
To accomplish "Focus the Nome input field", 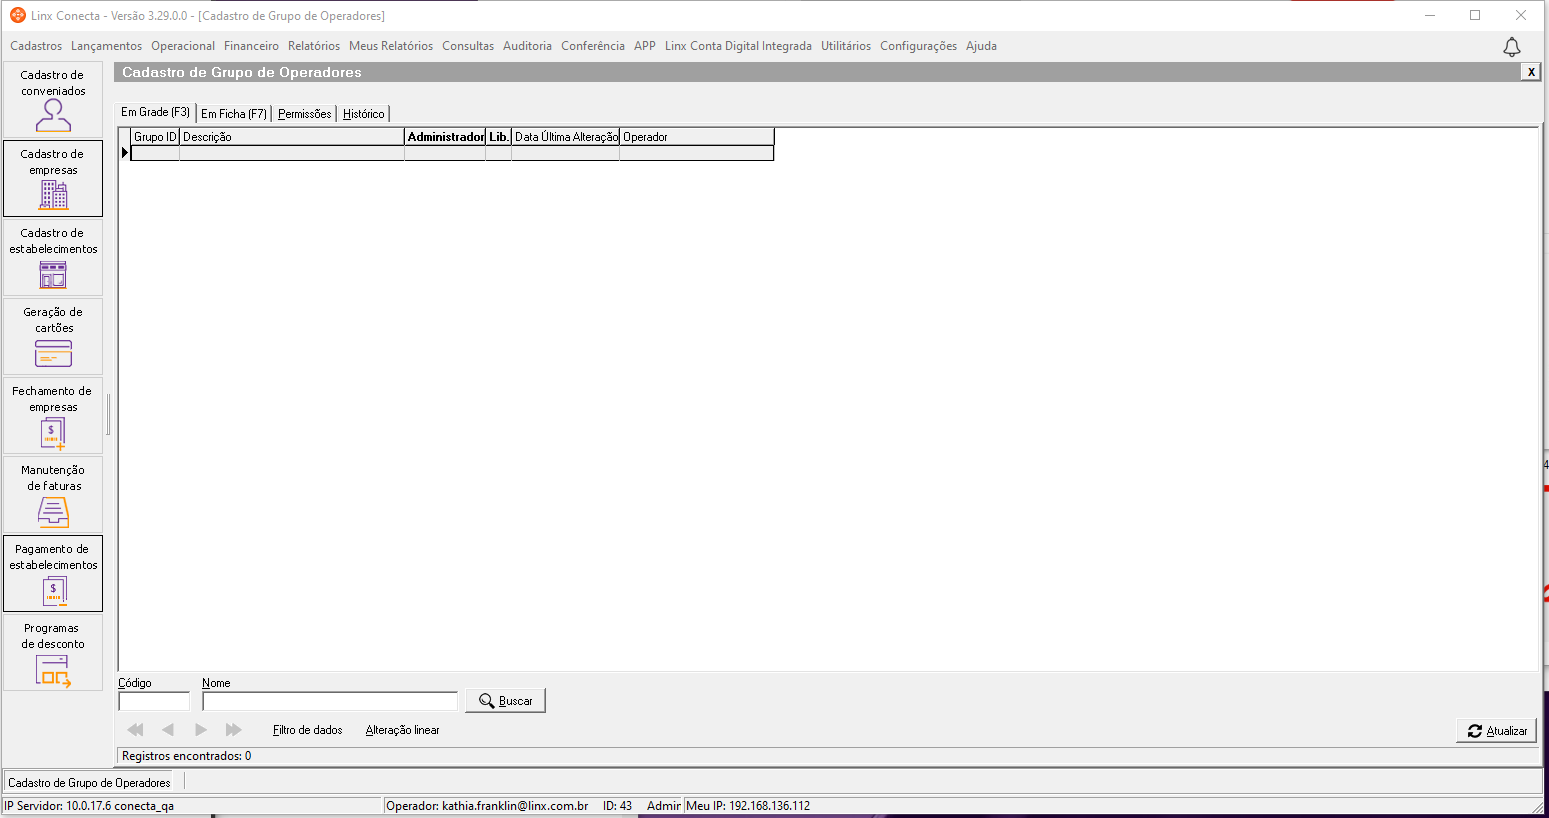I will click(x=330, y=701).
